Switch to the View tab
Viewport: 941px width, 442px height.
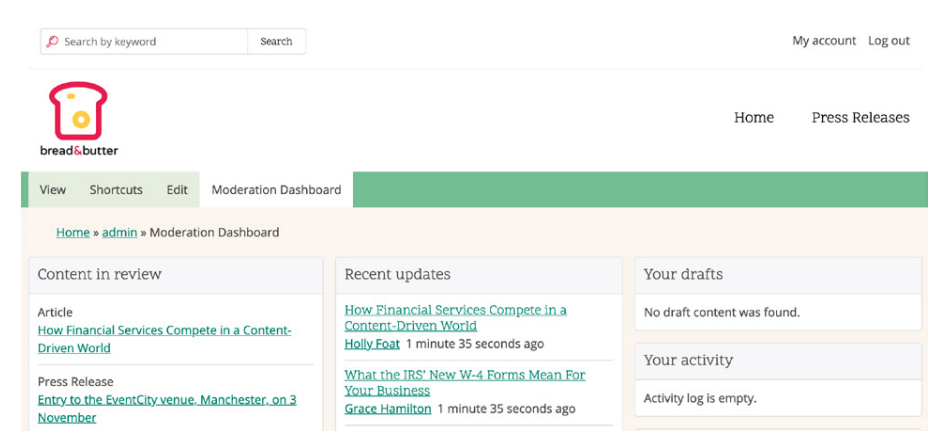pos(53,190)
